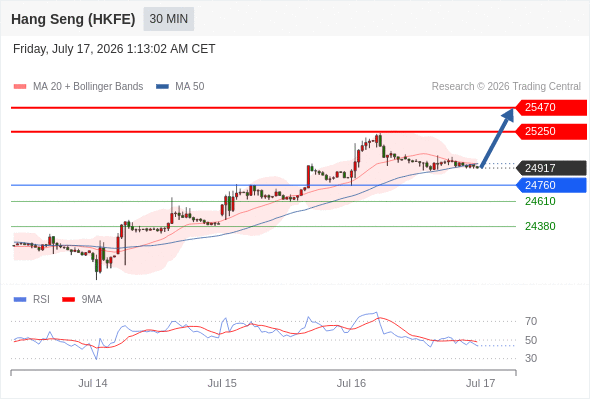This screenshot has width=590, height=400.
Task: Click the RSI legend label
Action: (x=41, y=300)
